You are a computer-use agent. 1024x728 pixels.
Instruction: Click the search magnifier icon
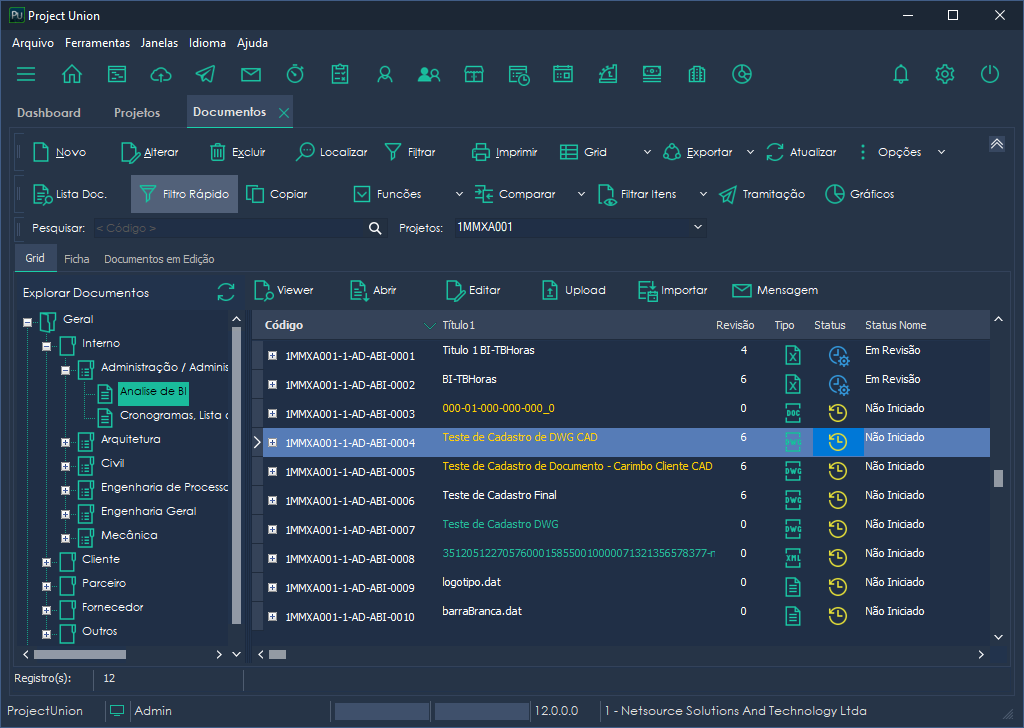(x=375, y=228)
